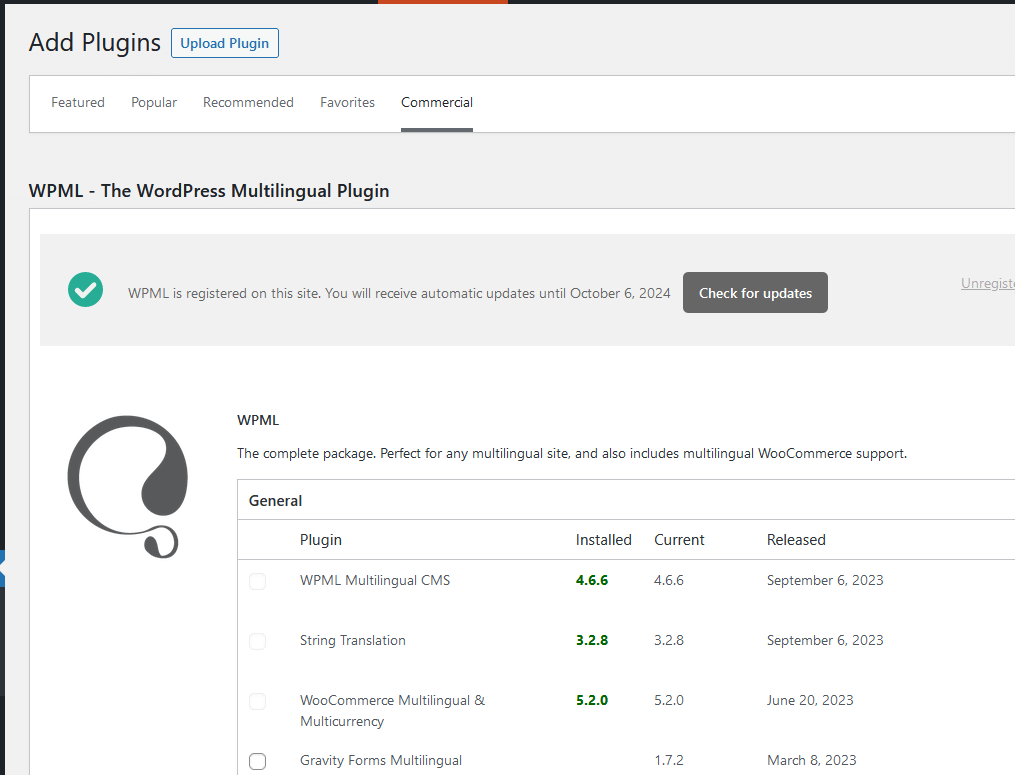Check the WPML Multilingual CMS checkbox

click(257, 581)
